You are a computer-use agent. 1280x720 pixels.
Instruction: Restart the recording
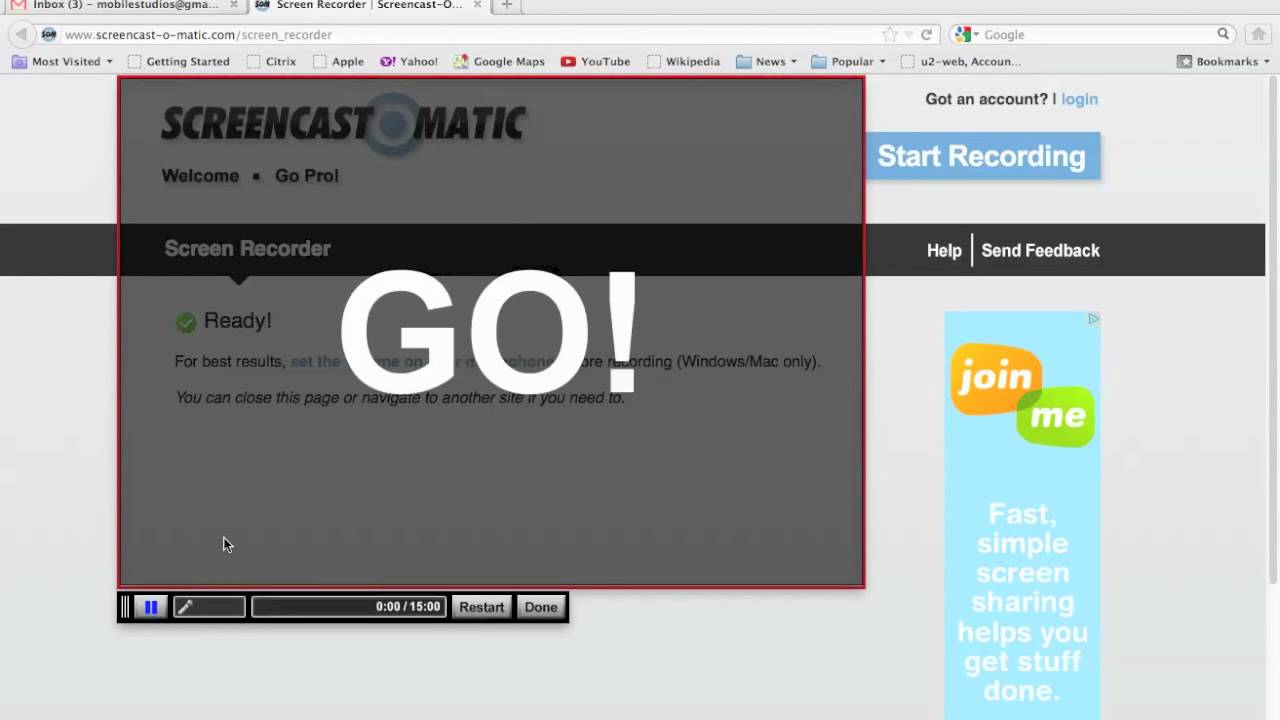coord(481,607)
